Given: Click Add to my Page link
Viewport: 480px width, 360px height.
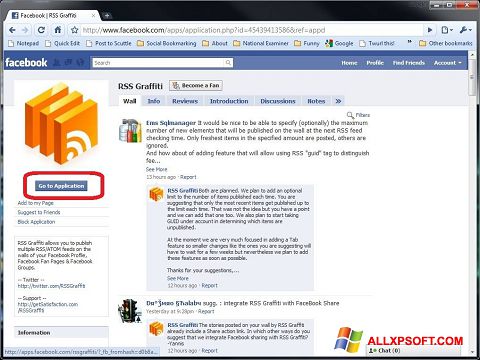Looking at the screenshot, I should [36, 203].
